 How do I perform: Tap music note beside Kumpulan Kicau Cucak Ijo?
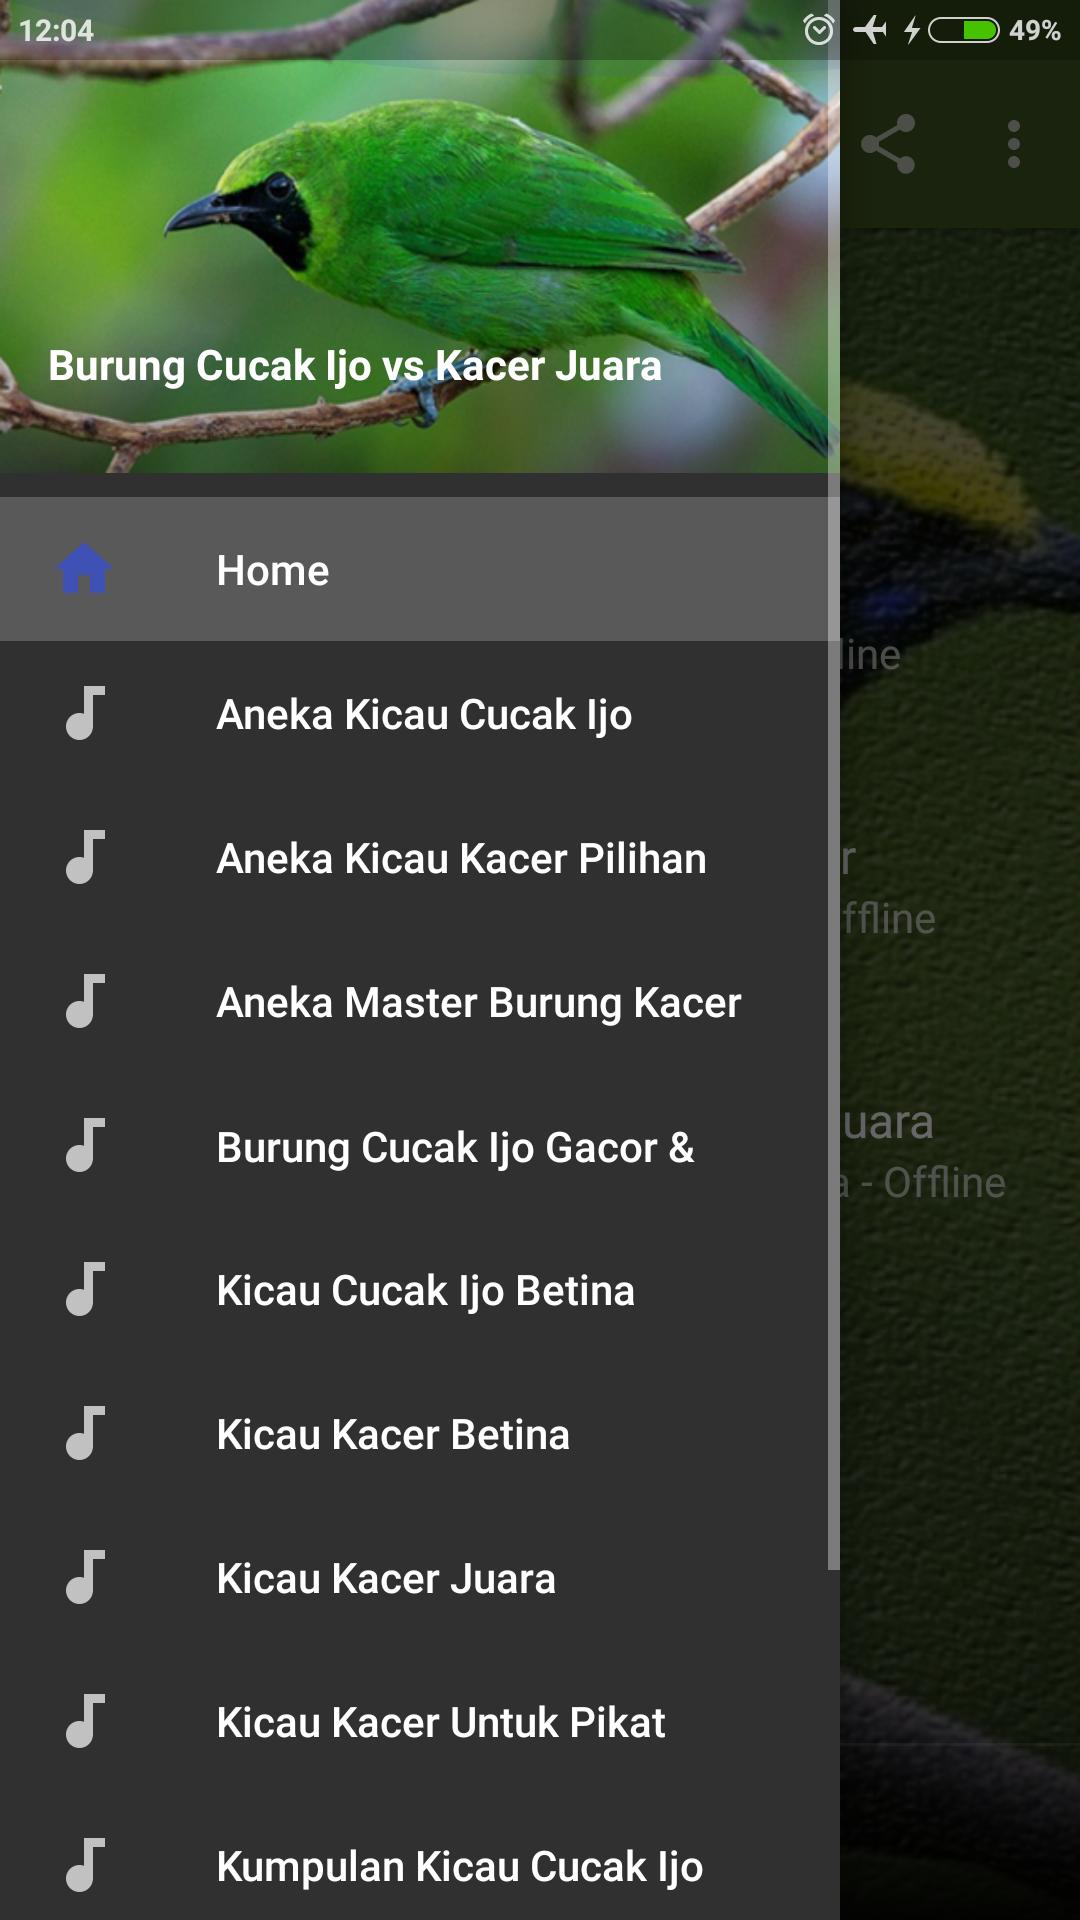(85, 1865)
